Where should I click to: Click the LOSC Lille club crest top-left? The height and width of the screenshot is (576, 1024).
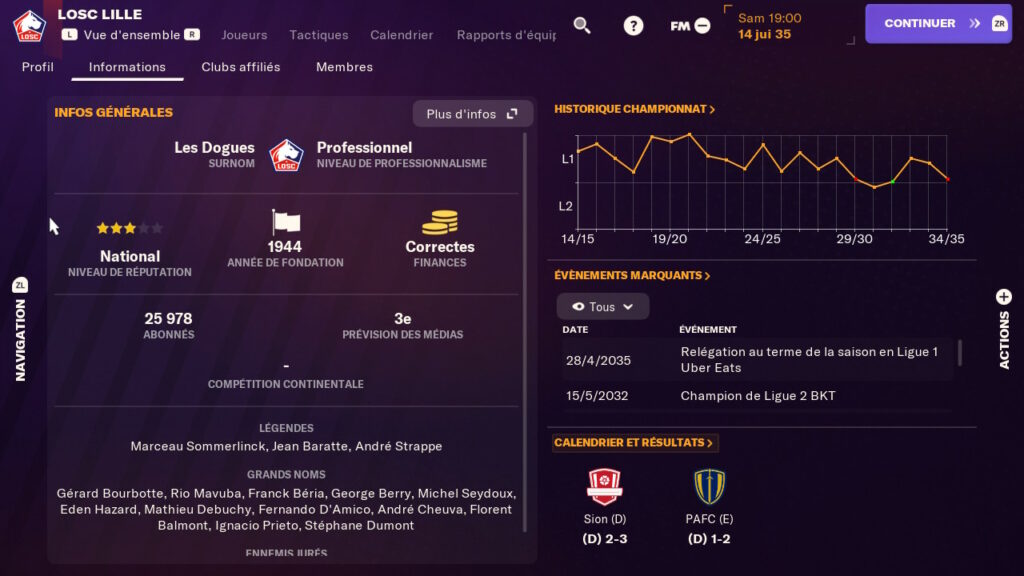point(28,25)
